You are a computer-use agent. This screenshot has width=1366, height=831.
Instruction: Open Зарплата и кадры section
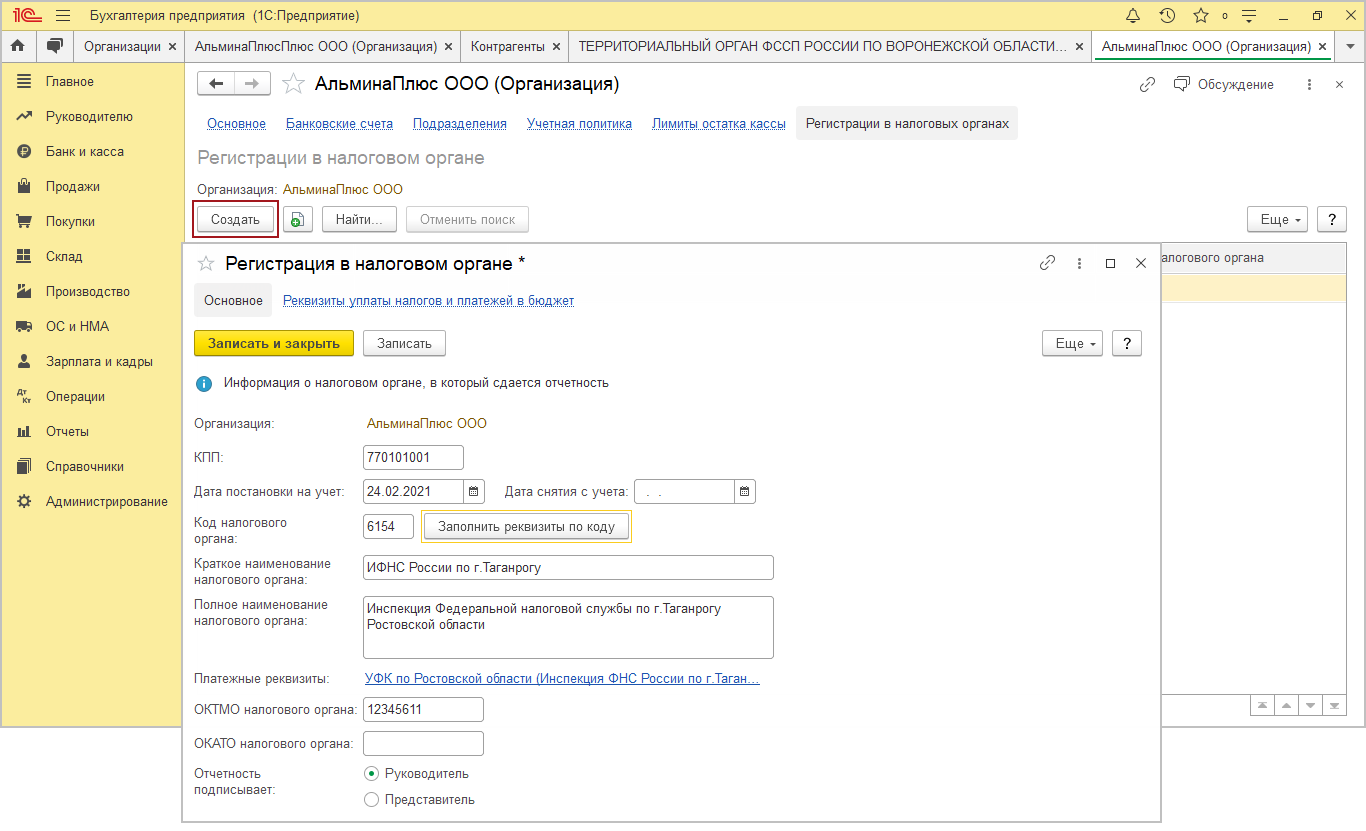point(99,361)
